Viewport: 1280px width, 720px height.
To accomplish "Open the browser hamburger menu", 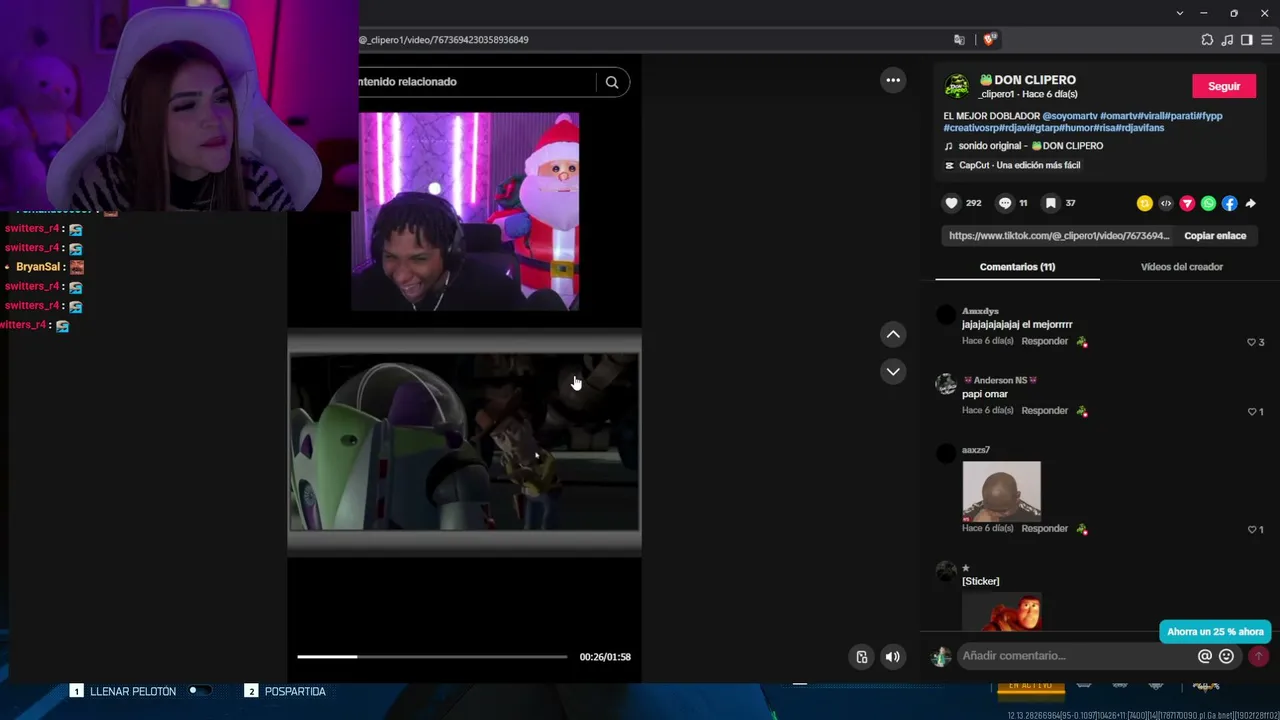I will click(x=1267, y=40).
